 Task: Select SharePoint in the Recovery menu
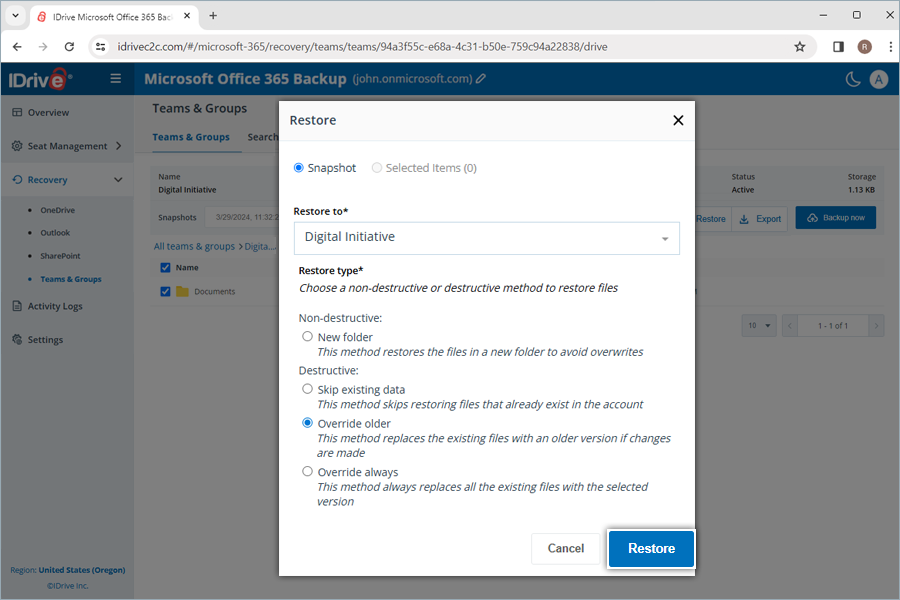[58, 255]
